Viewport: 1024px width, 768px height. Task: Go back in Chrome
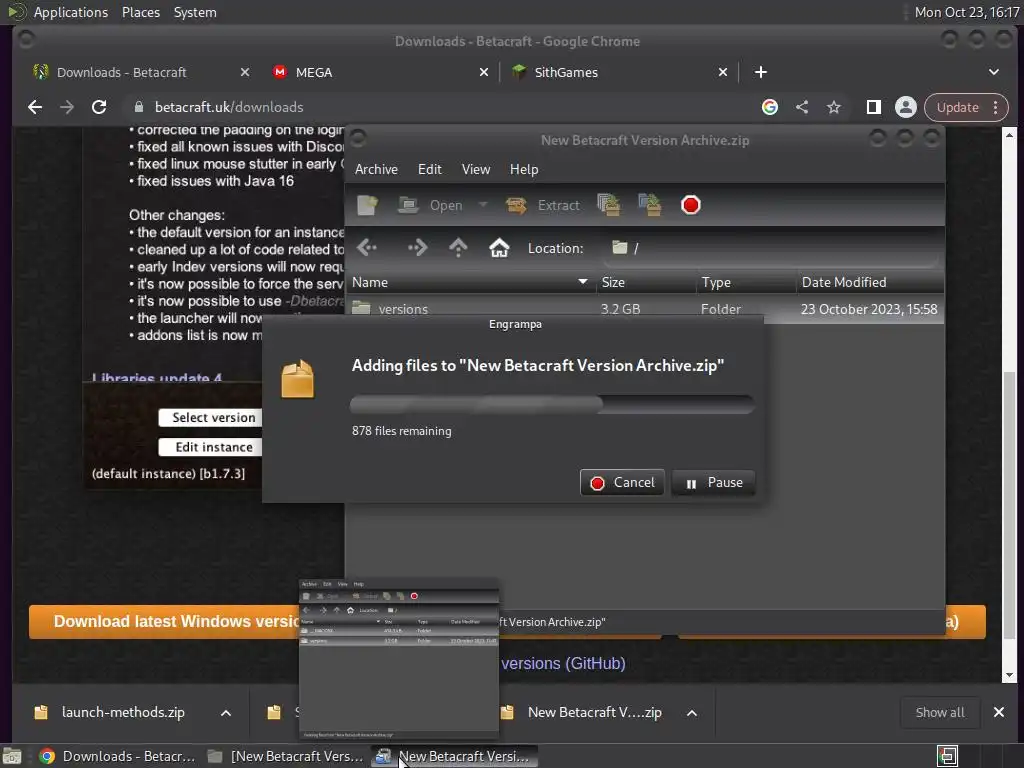point(35,107)
